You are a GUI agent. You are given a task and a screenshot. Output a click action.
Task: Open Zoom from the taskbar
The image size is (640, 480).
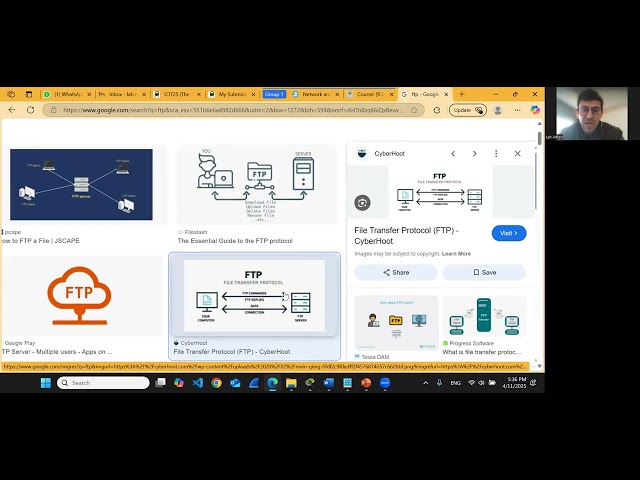pyautogui.click(x=385, y=383)
